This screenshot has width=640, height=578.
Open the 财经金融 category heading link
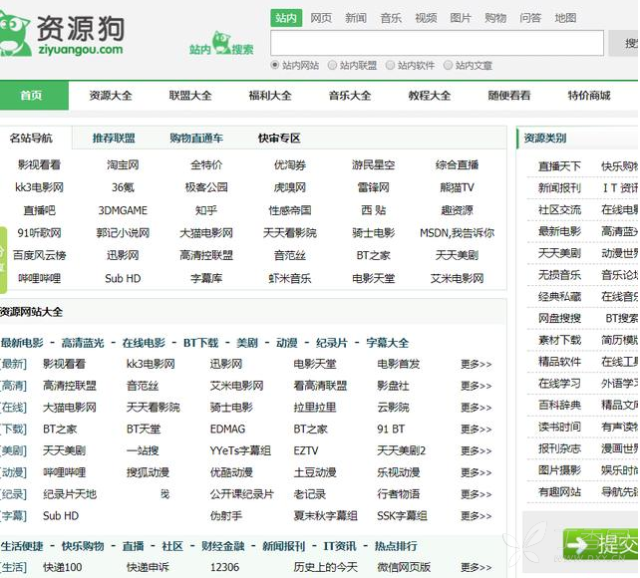223,546
